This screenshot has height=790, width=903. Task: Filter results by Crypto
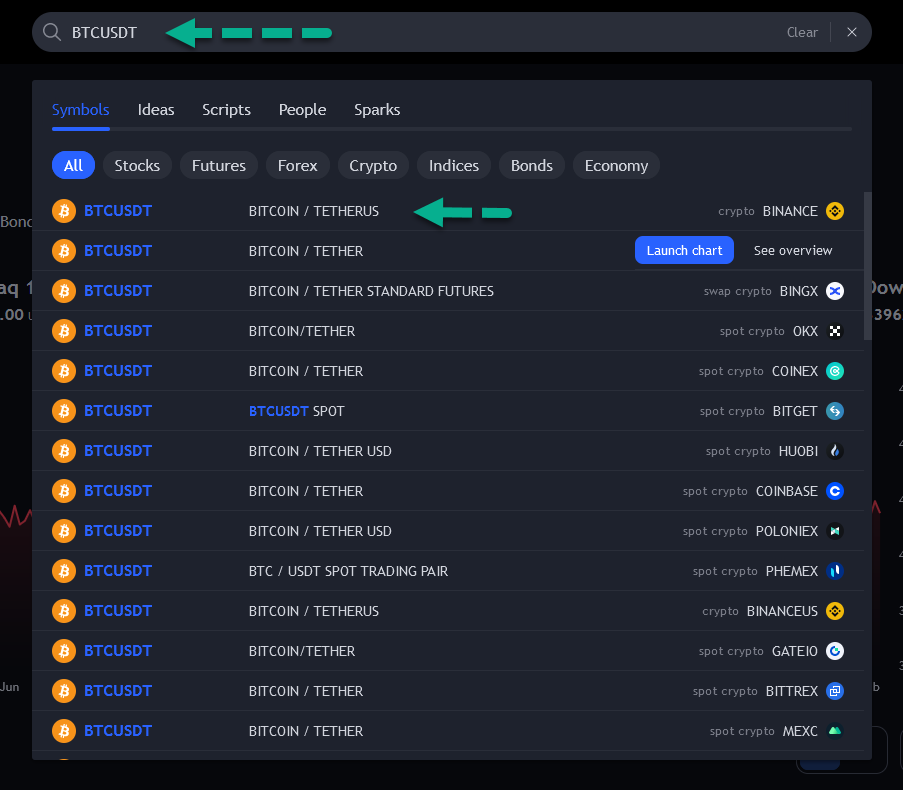[373, 165]
